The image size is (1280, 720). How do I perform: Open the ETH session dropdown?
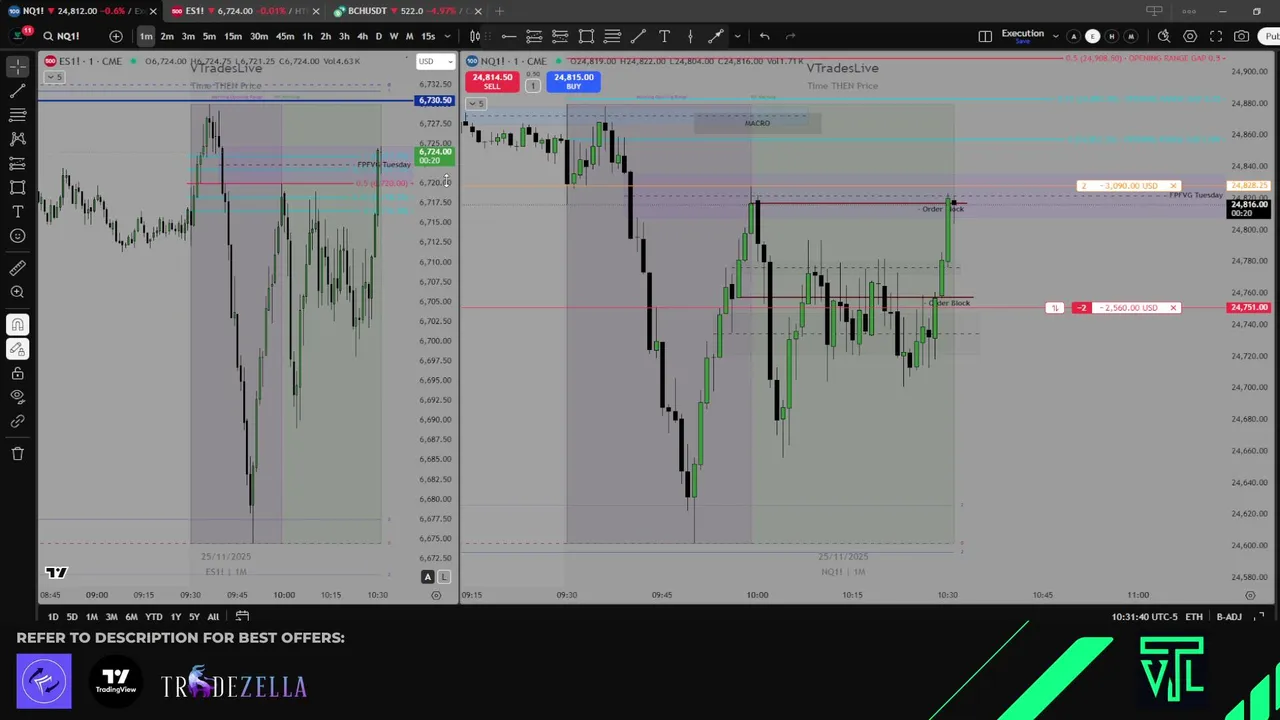click(1194, 617)
